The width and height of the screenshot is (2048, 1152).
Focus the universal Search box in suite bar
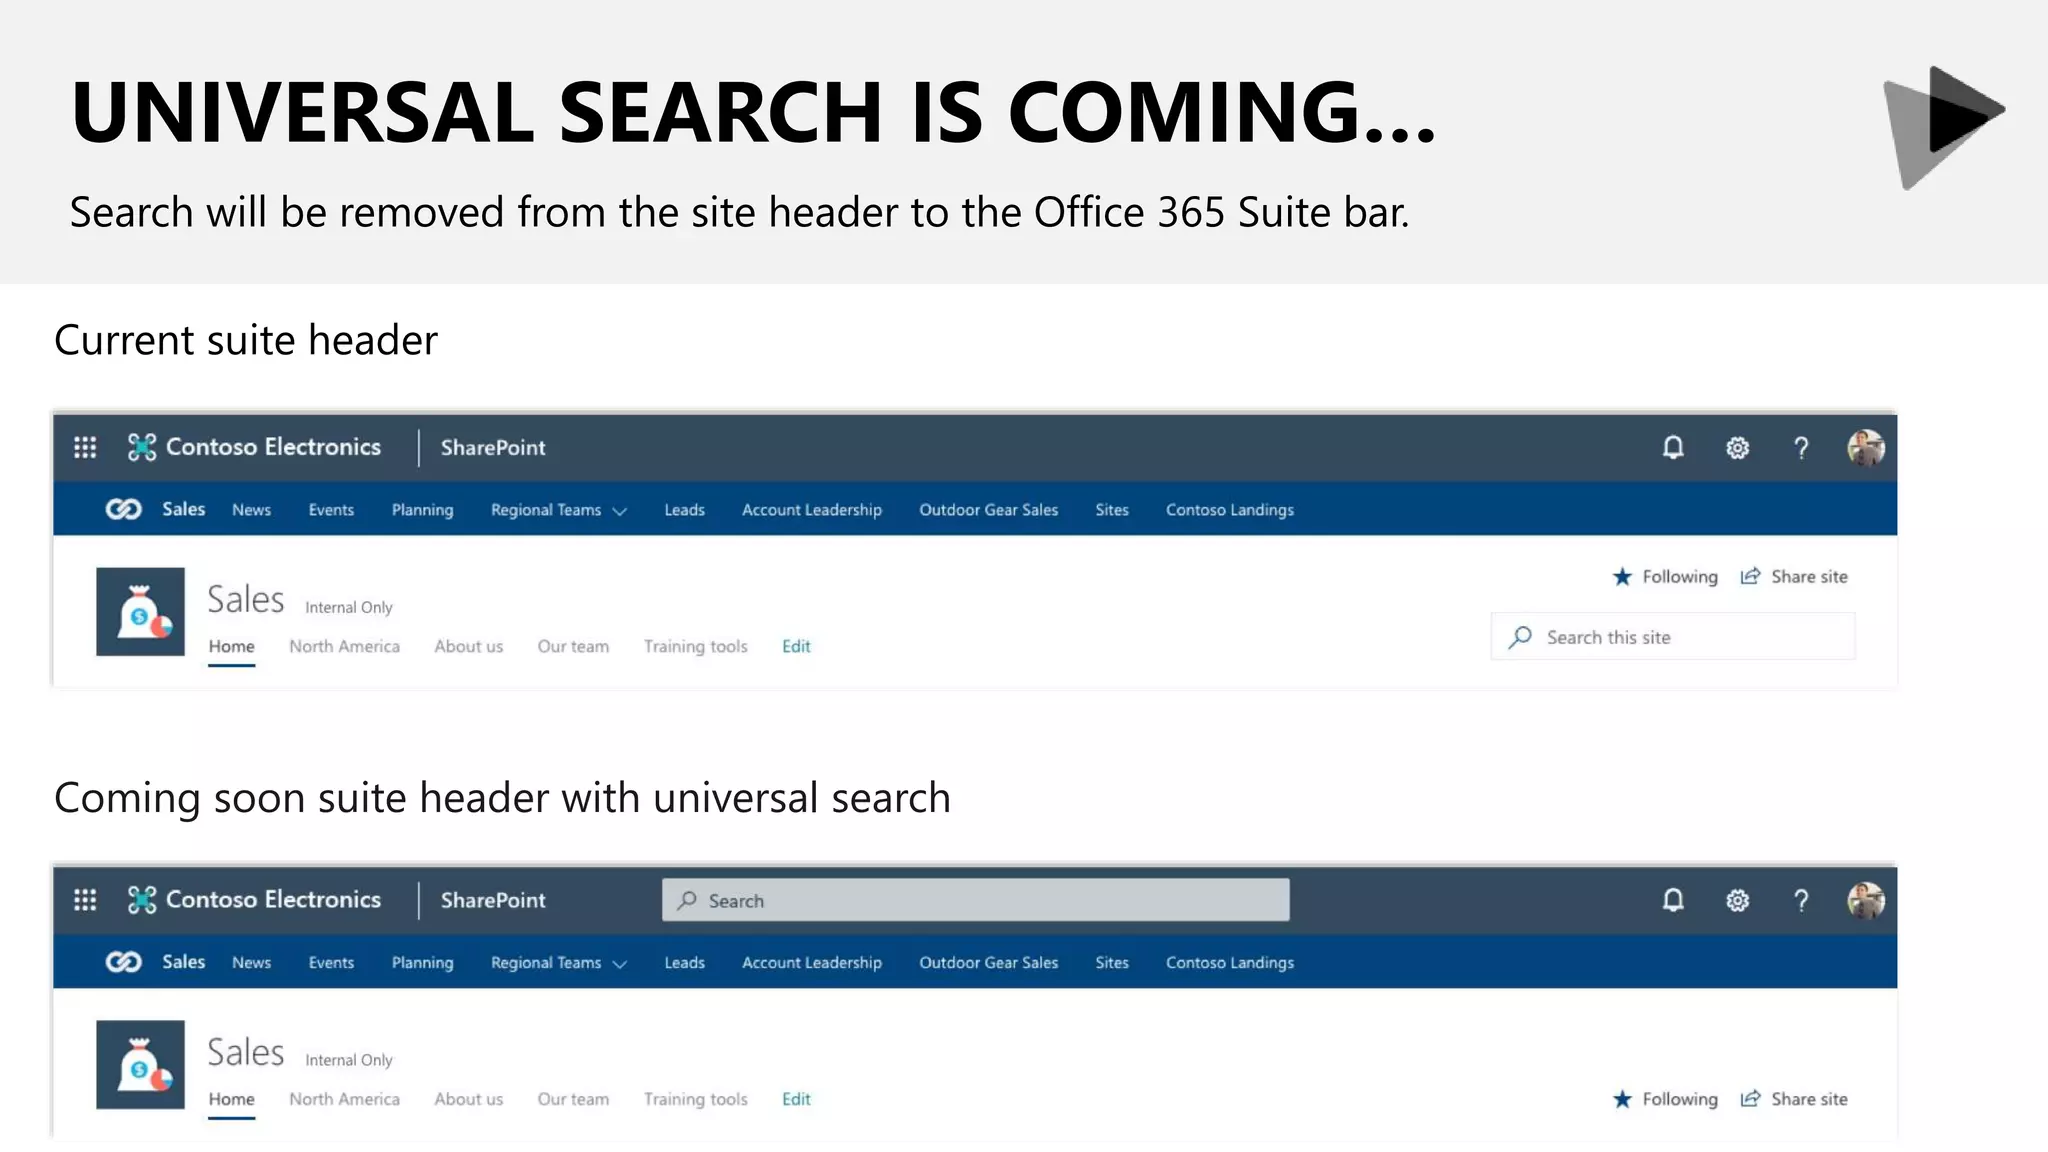coord(976,900)
